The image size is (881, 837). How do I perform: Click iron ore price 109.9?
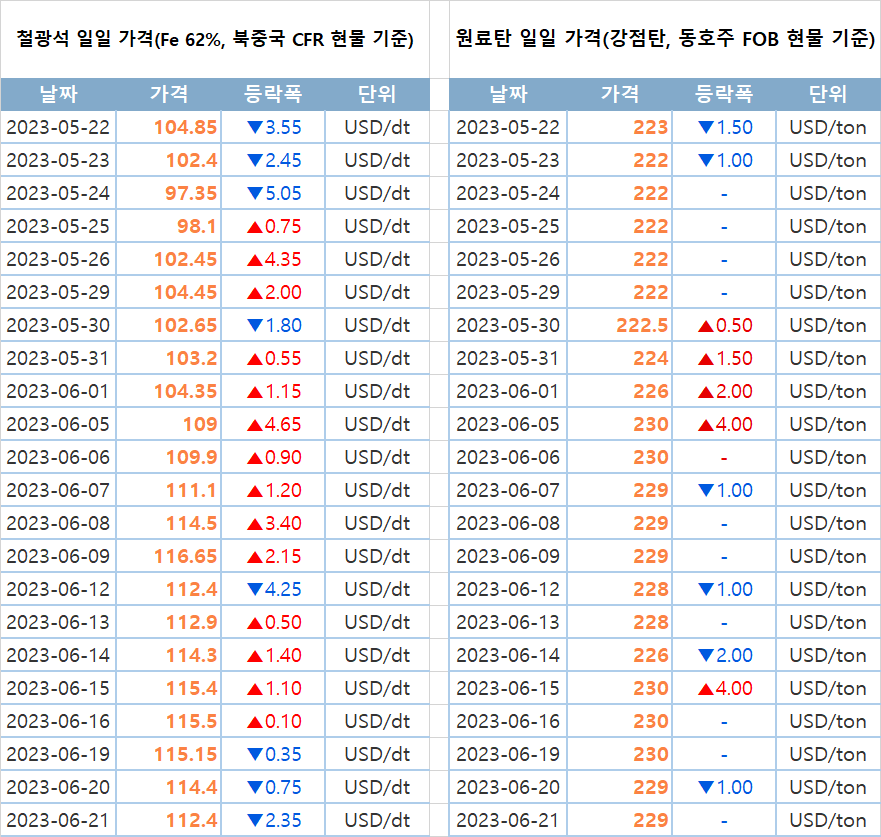[x=192, y=457]
